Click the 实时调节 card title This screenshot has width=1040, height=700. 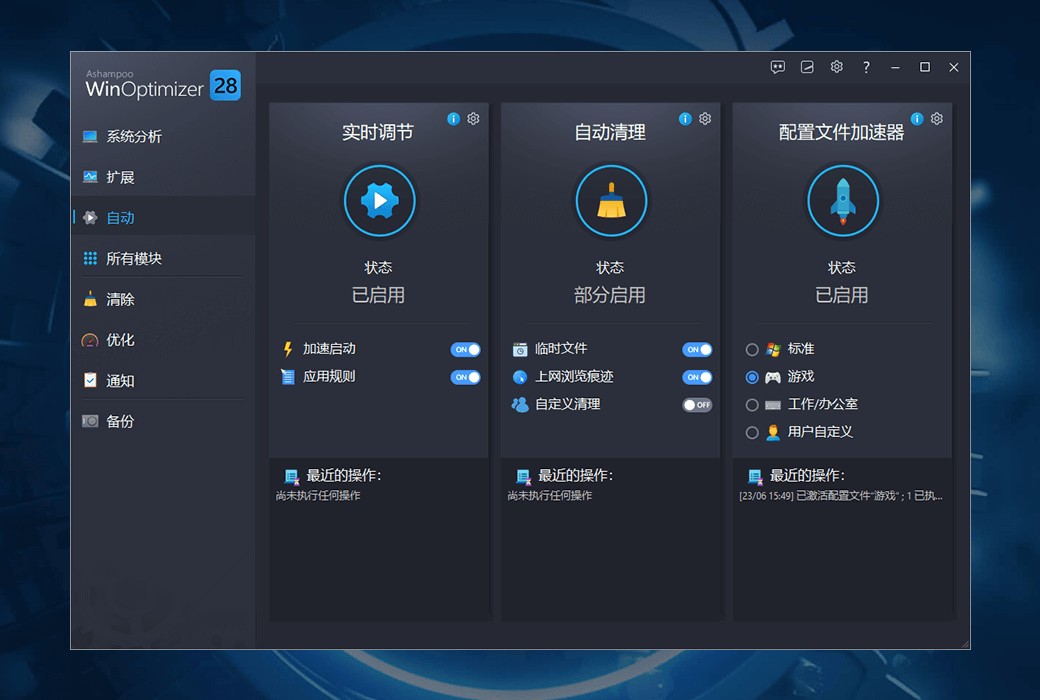(x=378, y=132)
